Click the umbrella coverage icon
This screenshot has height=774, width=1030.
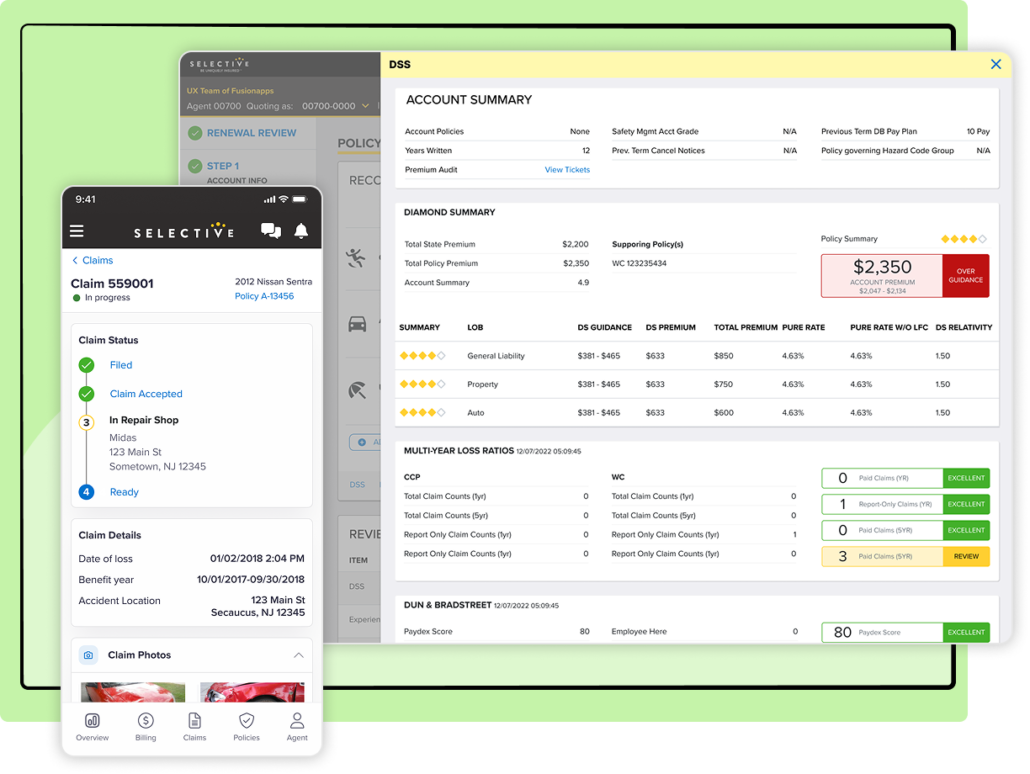point(357,390)
